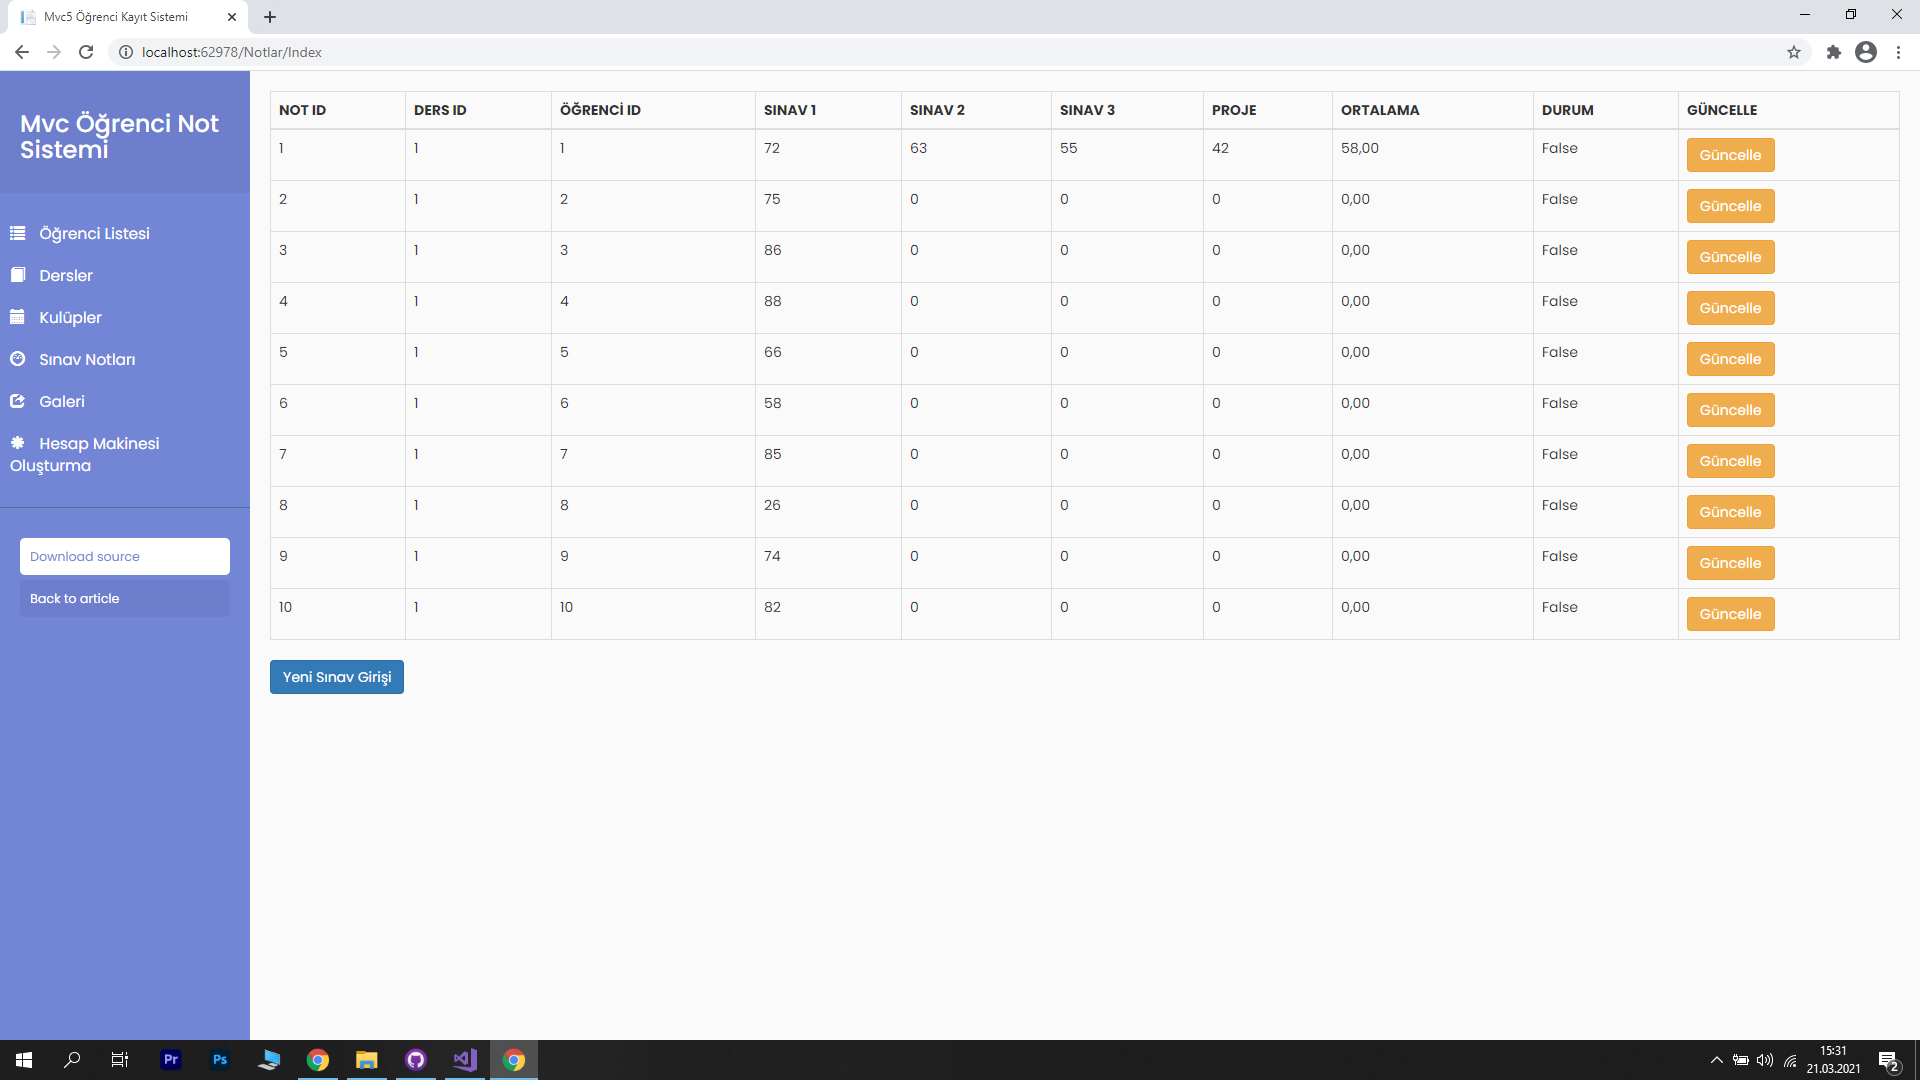1920x1080 pixels.
Task: Click the Yeni Sınav Girişi button
Action: point(337,677)
